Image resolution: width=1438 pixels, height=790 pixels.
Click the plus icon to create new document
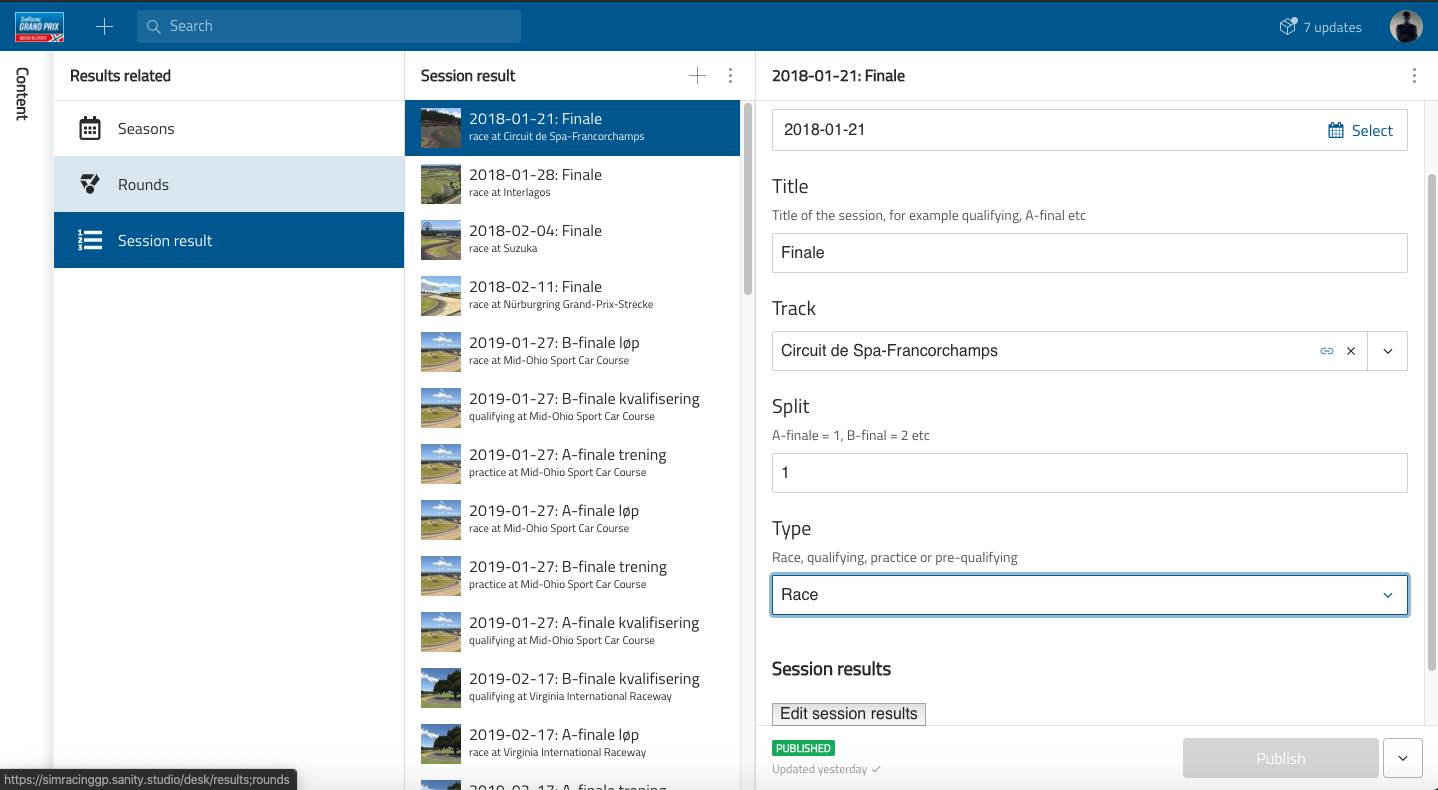(104, 27)
